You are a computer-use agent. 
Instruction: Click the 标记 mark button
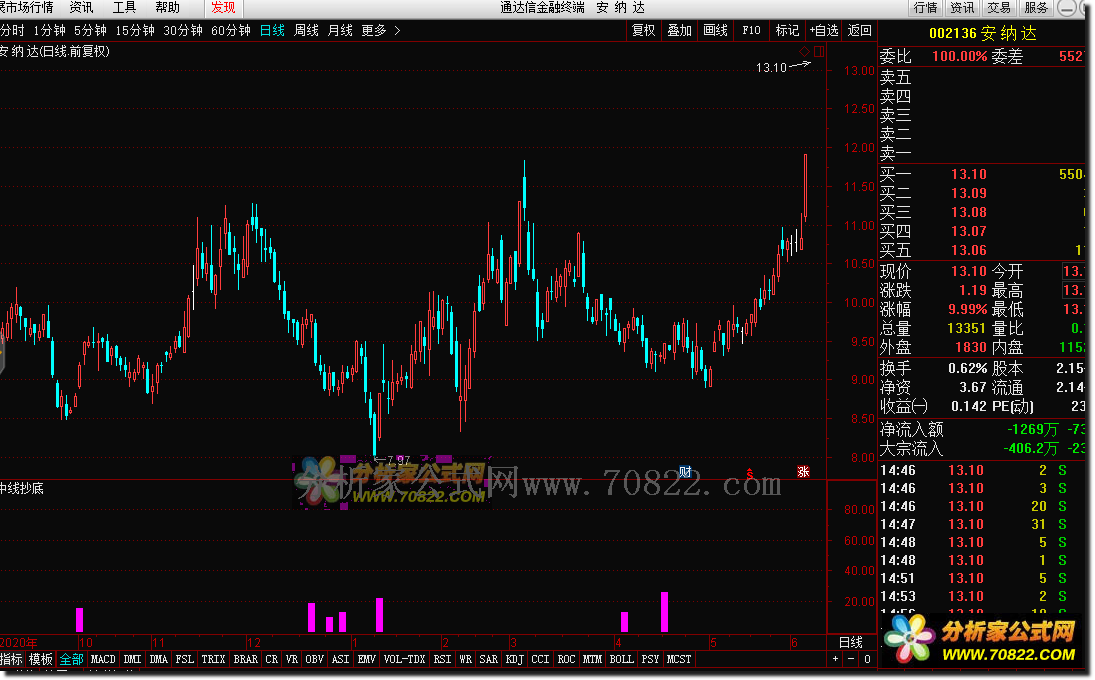pos(787,31)
